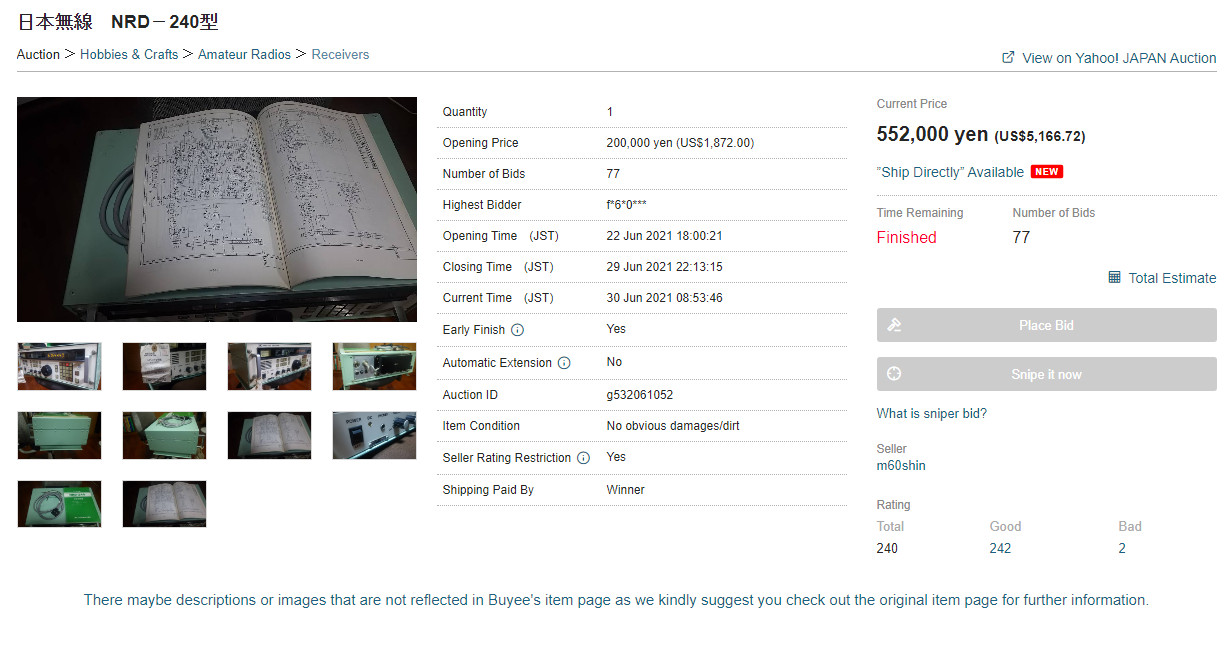Click the "Item Condition" label
Screen dimensions: 1225x659
(x=481, y=426)
